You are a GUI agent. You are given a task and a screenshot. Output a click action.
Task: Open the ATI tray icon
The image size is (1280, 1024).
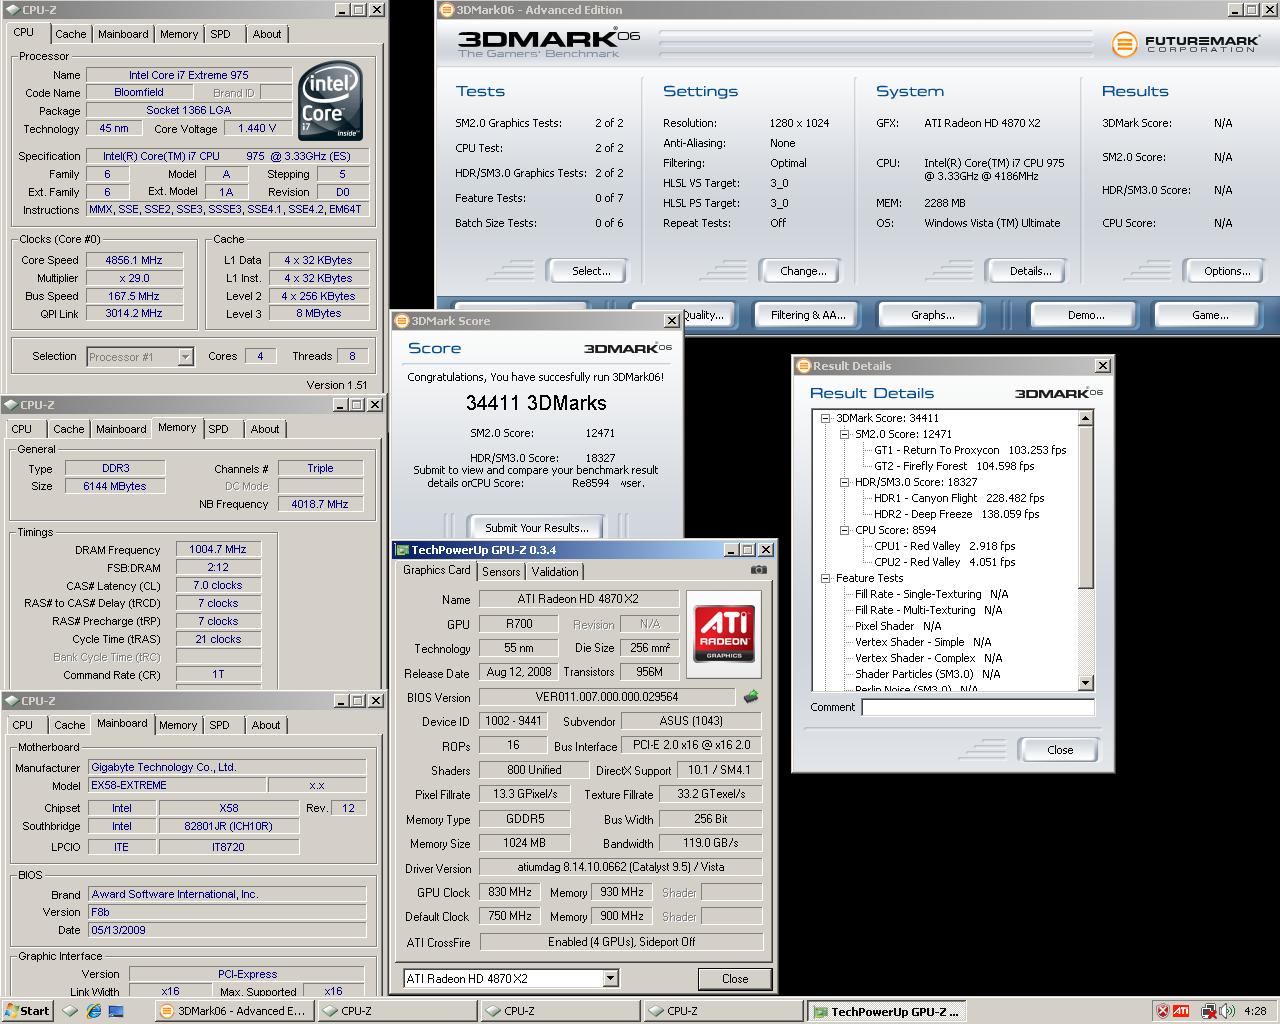[x=1181, y=1011]
